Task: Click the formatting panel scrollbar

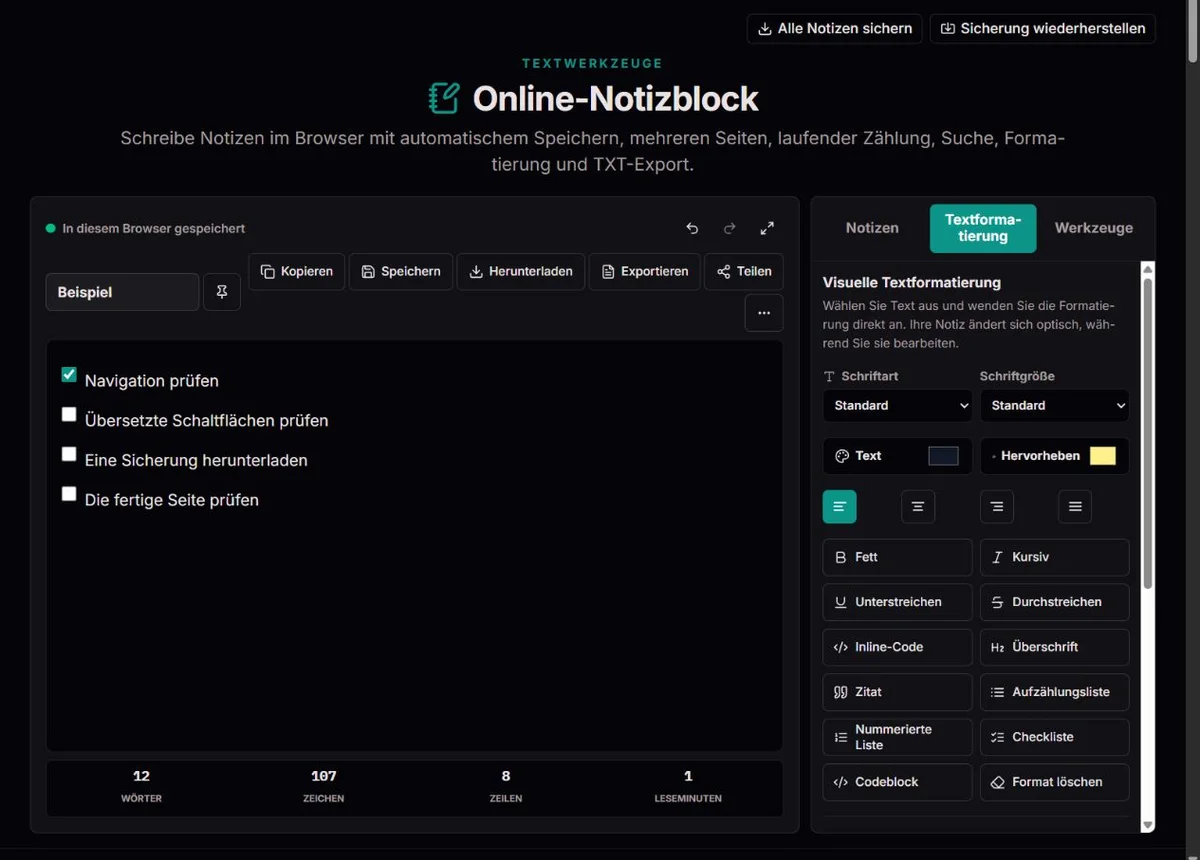Action: click(1148, 435)
